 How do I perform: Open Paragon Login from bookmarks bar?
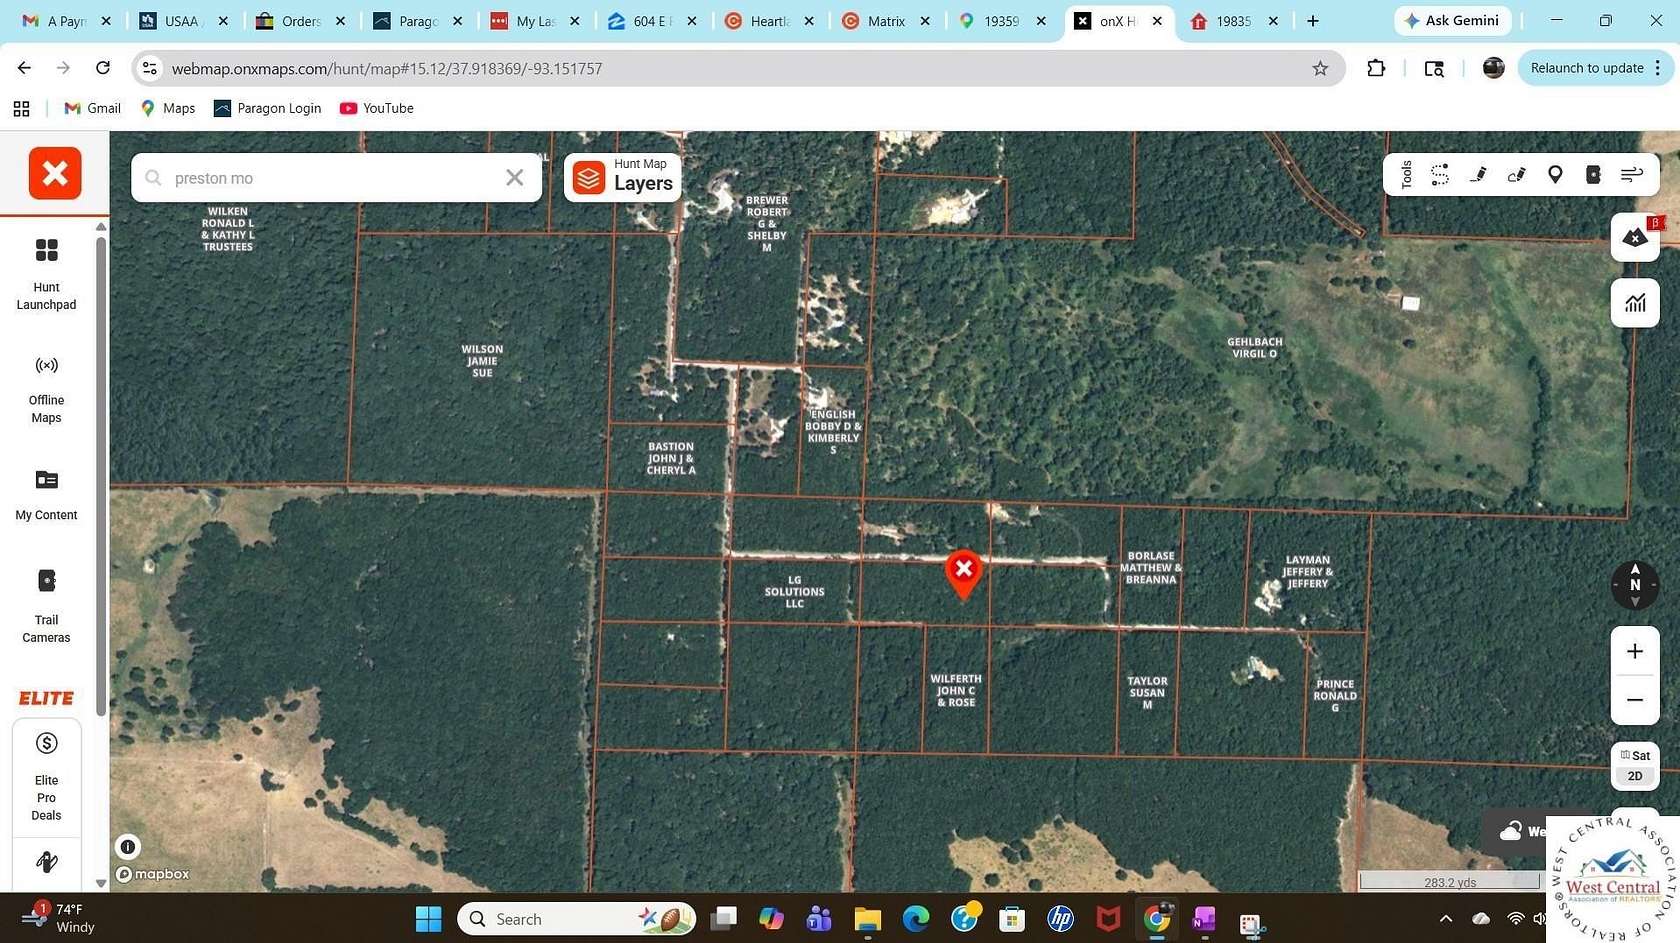(x=267, y=108)
